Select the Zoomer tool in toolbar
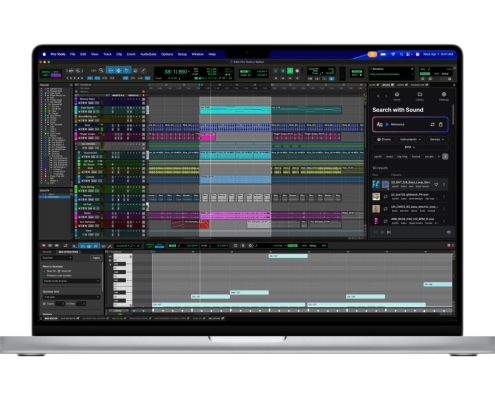This screenshot has width=495, height=400. pos(101,71)
